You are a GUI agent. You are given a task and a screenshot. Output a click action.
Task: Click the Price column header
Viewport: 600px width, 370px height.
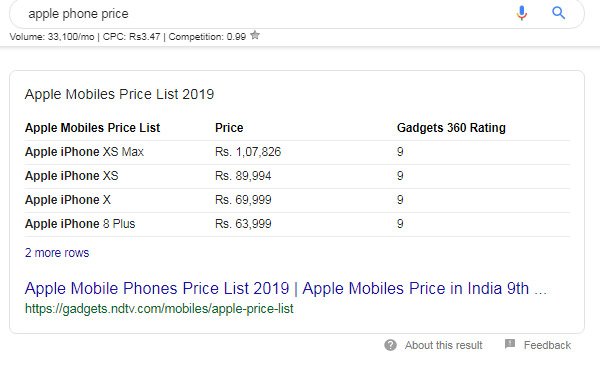tap(229, 128)
